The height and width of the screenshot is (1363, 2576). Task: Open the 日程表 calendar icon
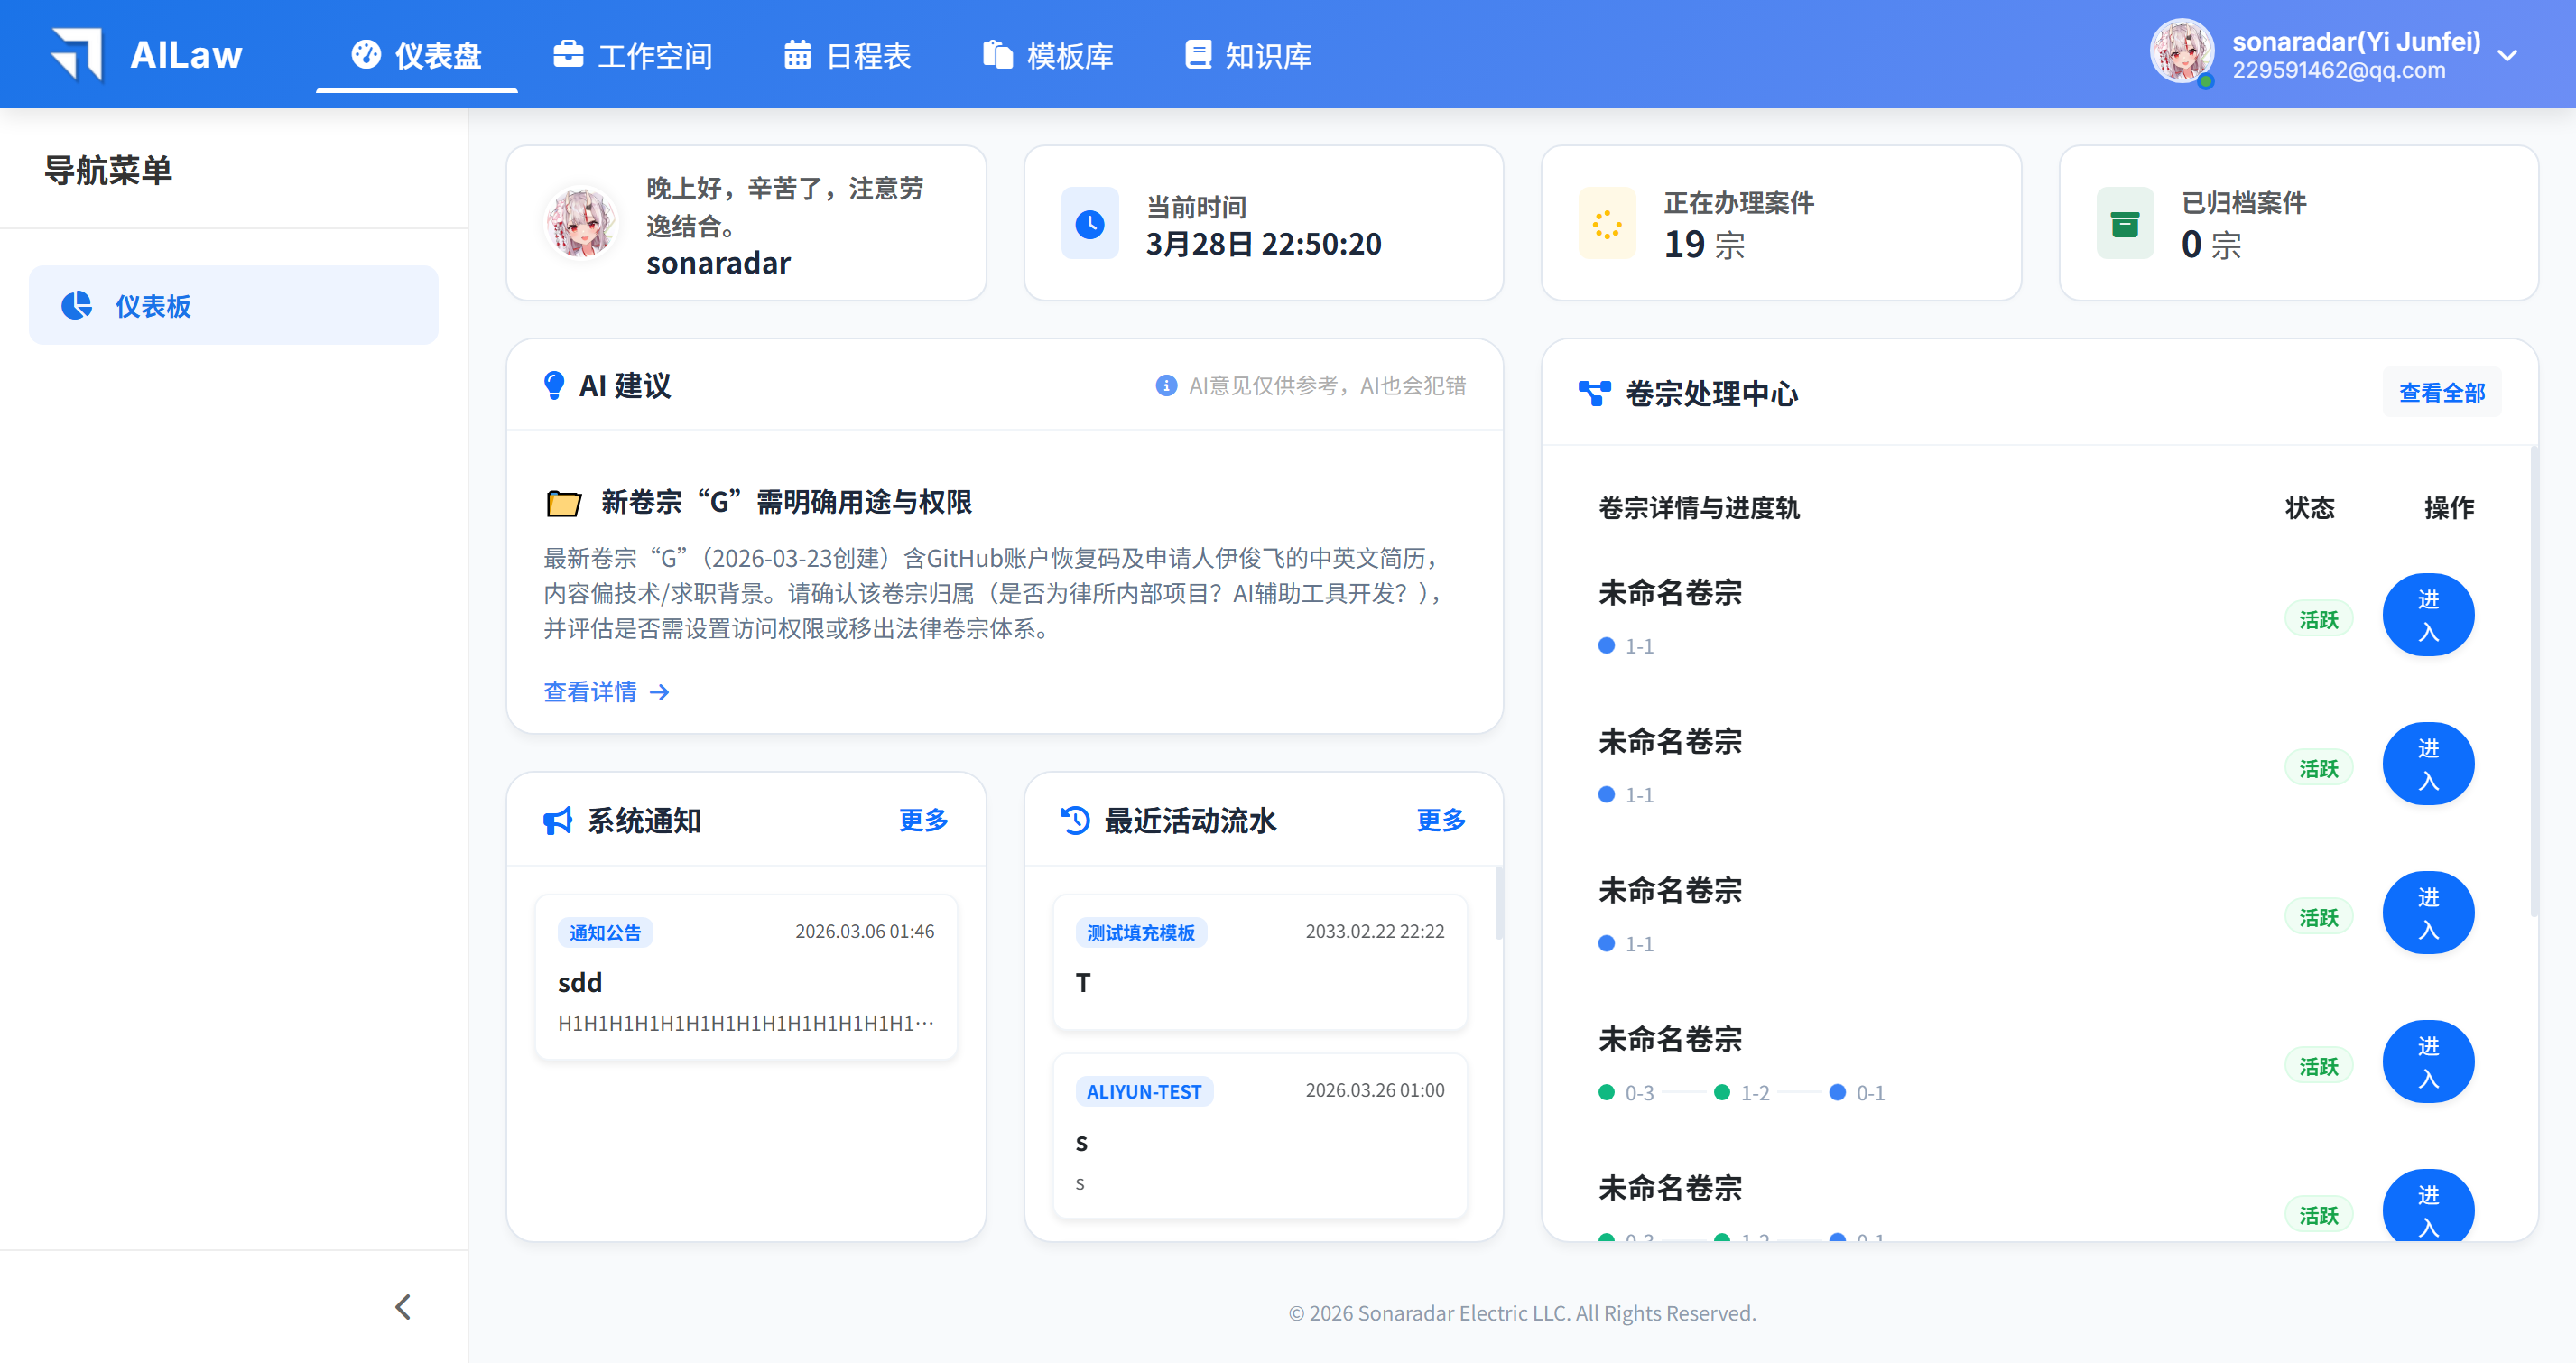point(797,55)
